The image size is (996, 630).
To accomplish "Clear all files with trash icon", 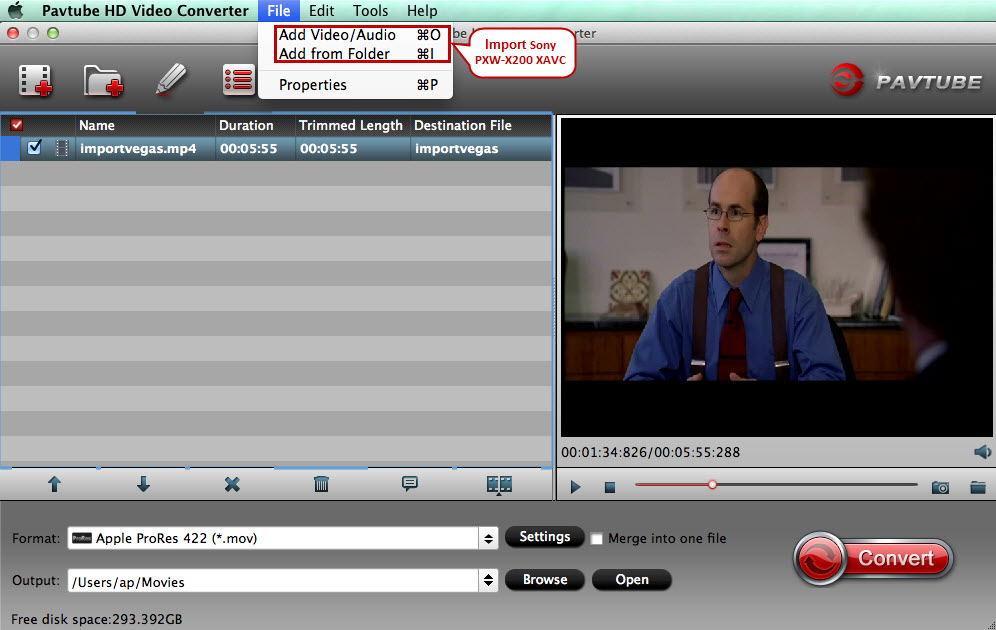I will click(321, 485).
